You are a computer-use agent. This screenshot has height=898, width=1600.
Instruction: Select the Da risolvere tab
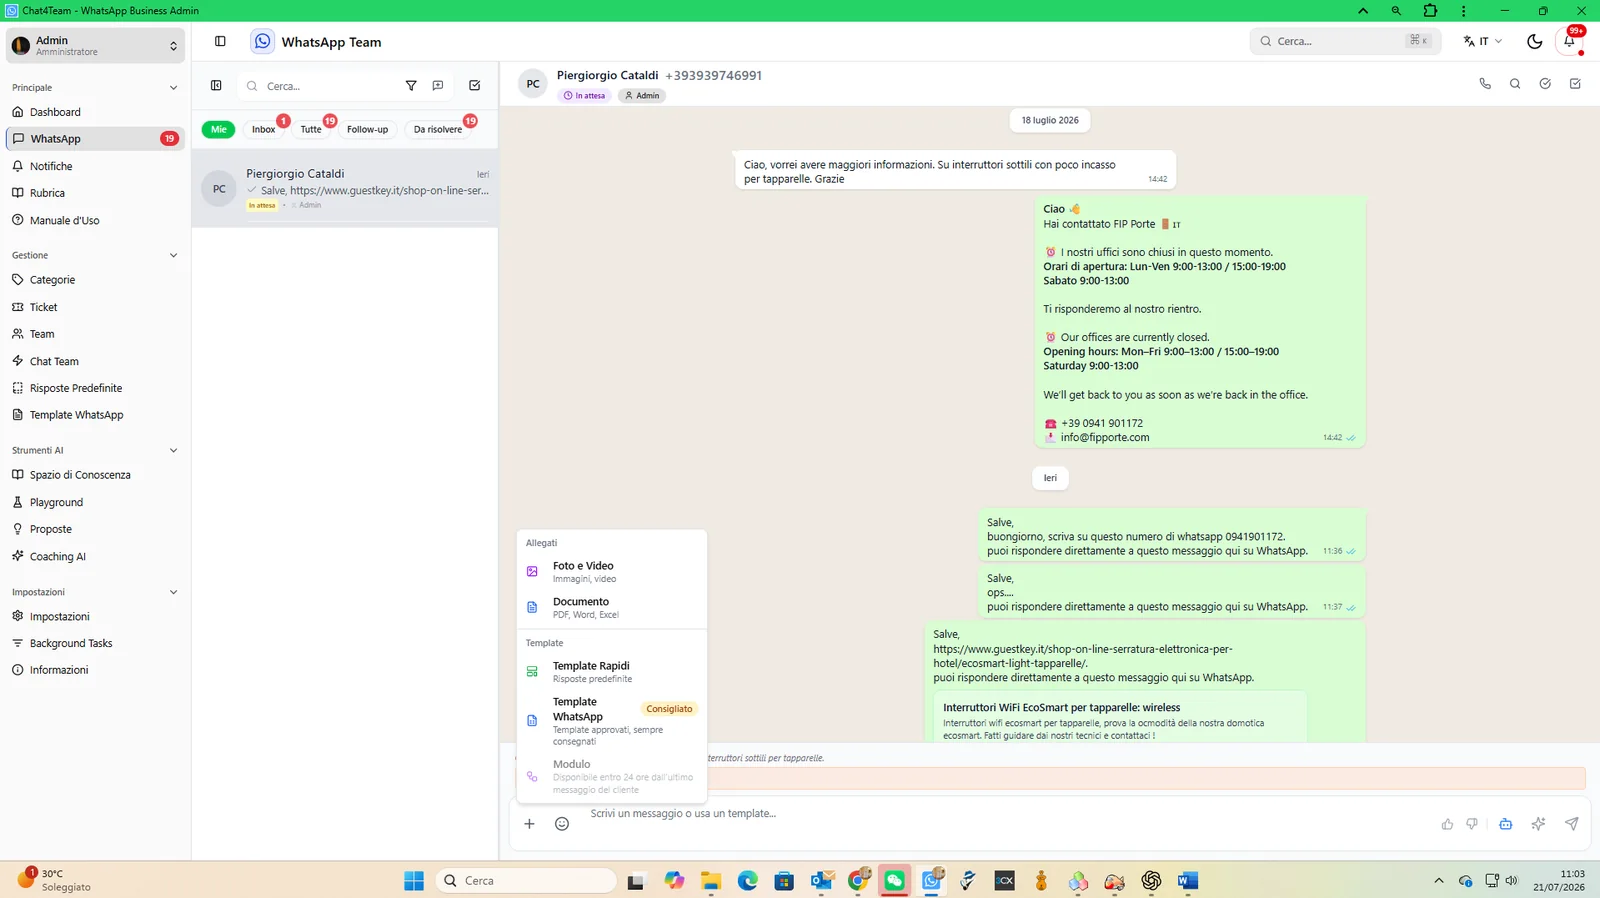[438, 129]
